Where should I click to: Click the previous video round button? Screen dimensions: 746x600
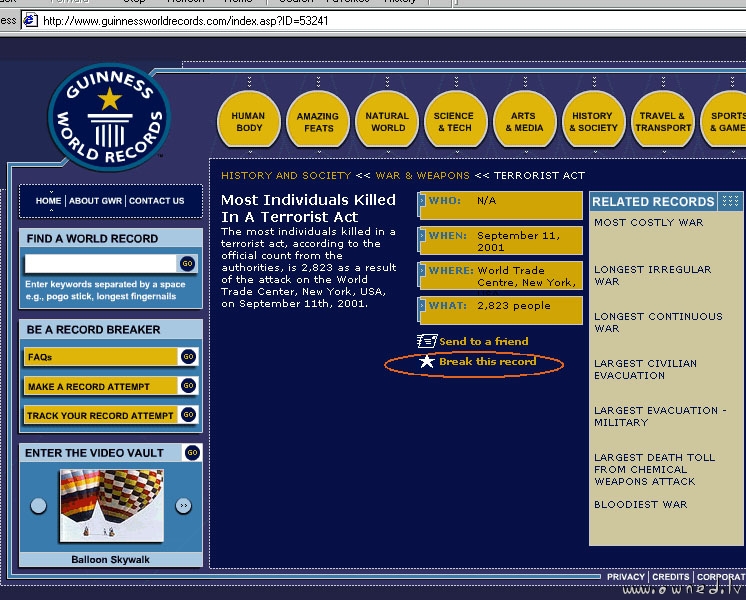point(39,505)
